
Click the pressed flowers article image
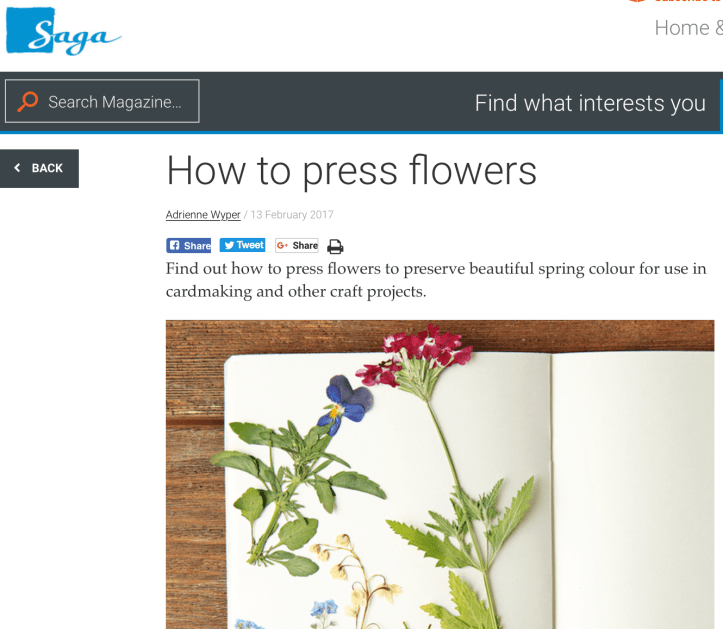pos(440,474)
